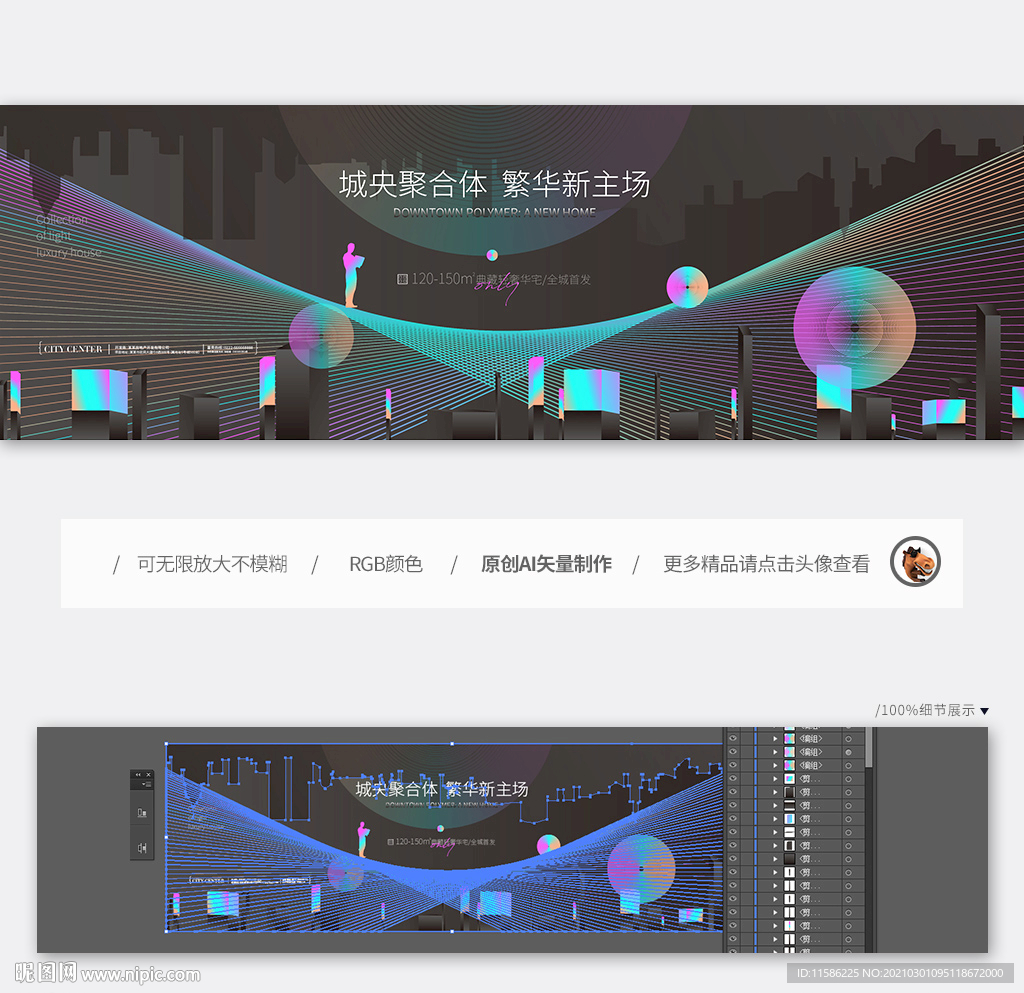Click the colorful gradient thumbnail of a 编组 layer

pos(789,739)
